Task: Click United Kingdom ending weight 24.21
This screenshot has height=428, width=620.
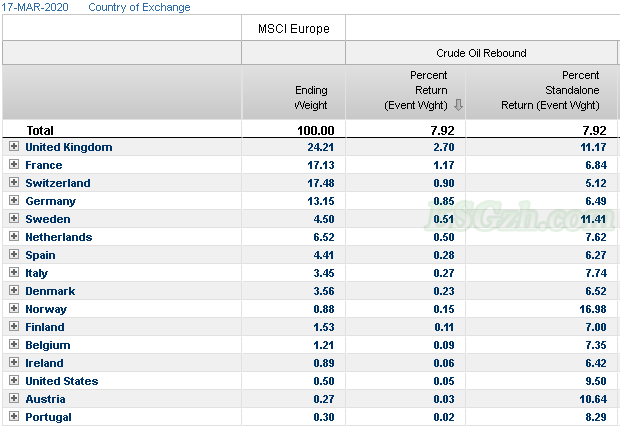Action: tap(321, 147)
